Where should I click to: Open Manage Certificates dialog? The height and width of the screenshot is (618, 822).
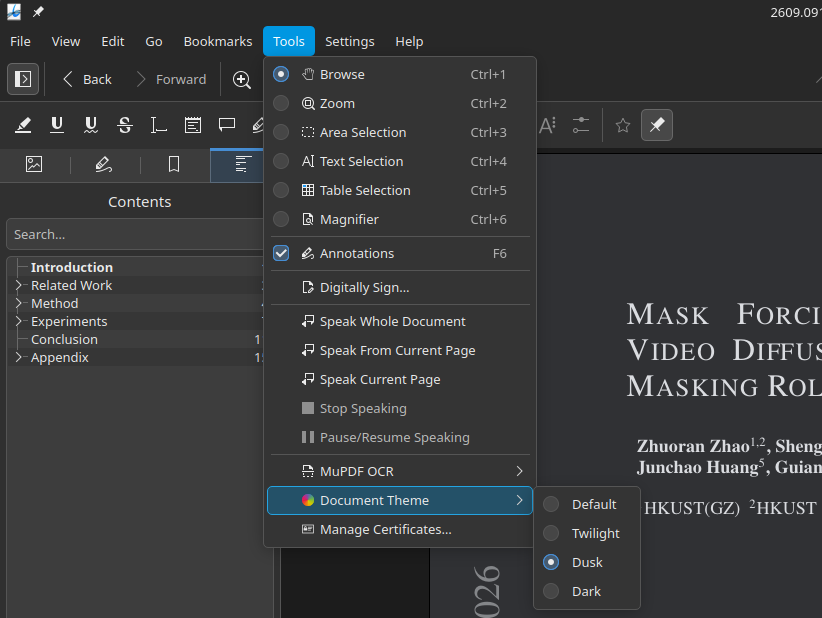[x=399, y=529]
